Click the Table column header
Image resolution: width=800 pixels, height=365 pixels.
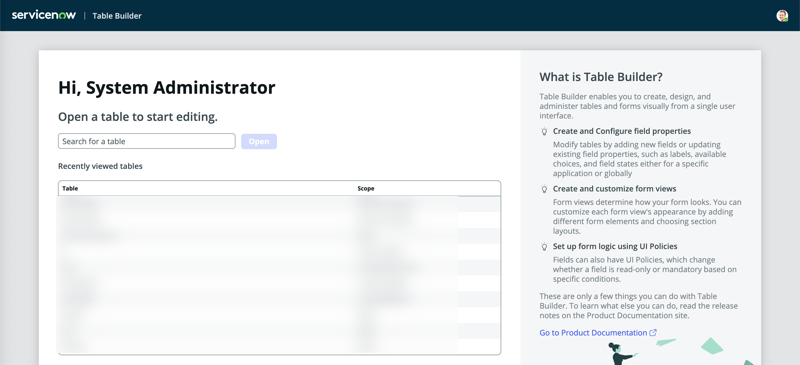[206, 188]
